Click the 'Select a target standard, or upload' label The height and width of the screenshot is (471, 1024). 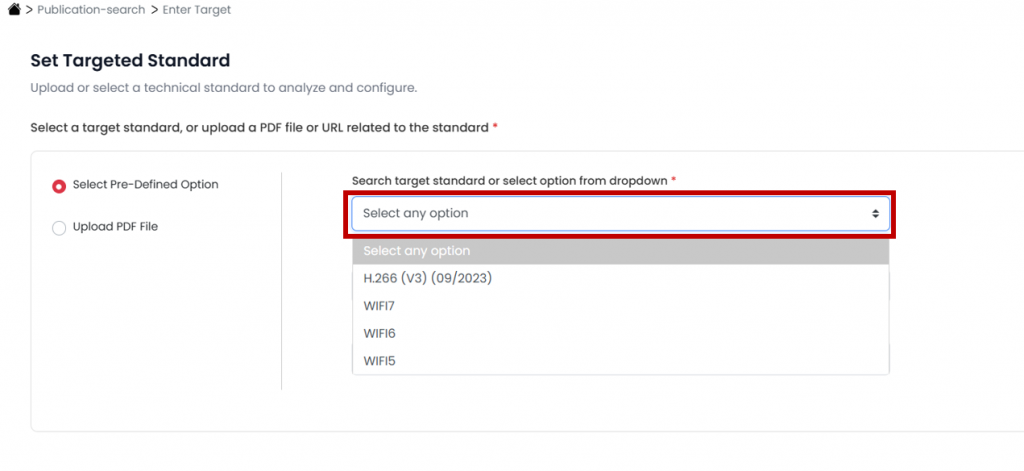(260, 128)
